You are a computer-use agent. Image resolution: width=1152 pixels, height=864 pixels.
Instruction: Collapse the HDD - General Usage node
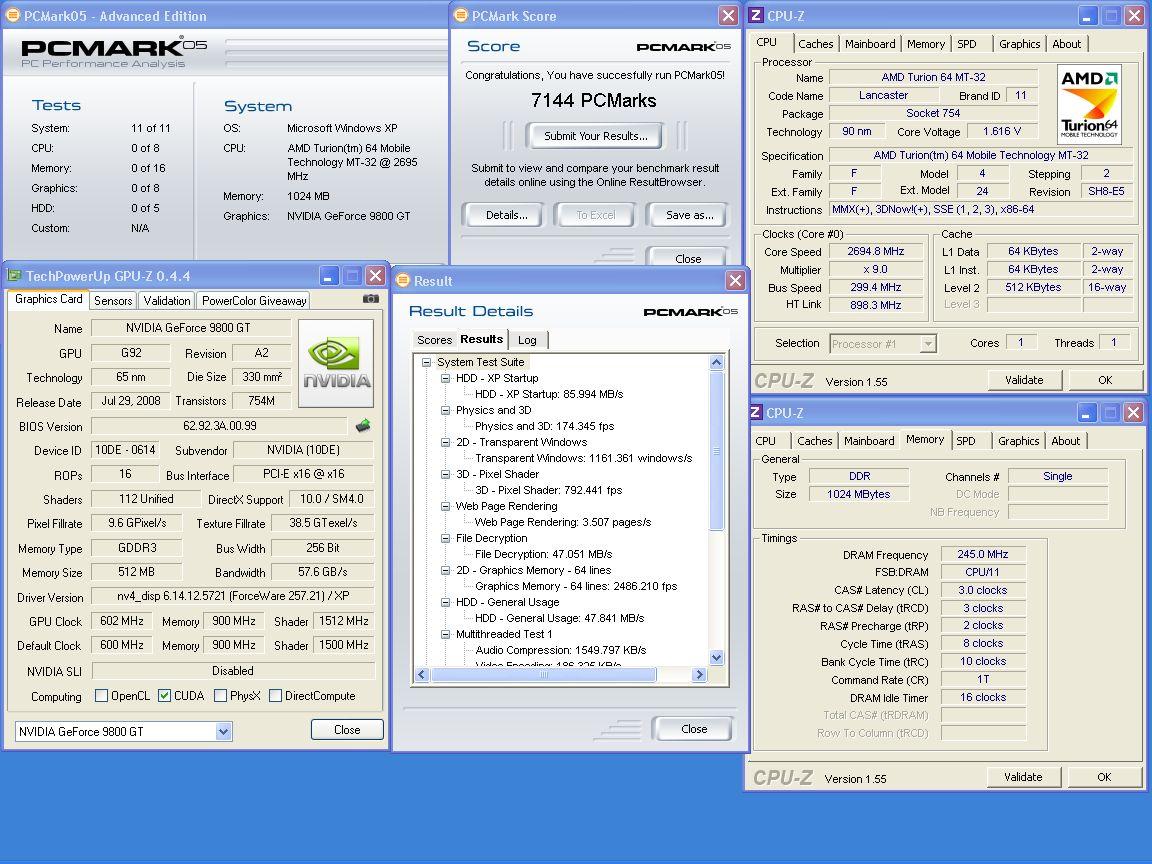pos(445,602)
